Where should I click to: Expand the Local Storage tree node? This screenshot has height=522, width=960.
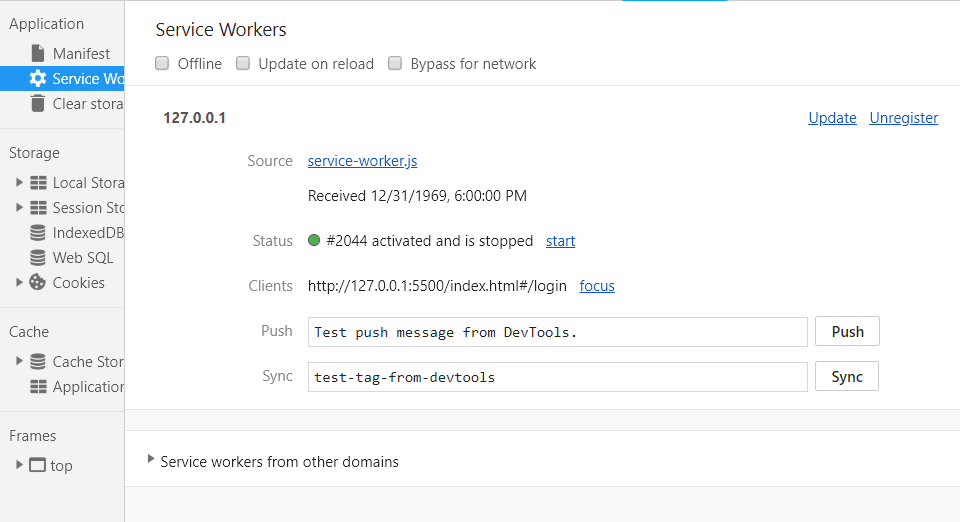(19, 182)
